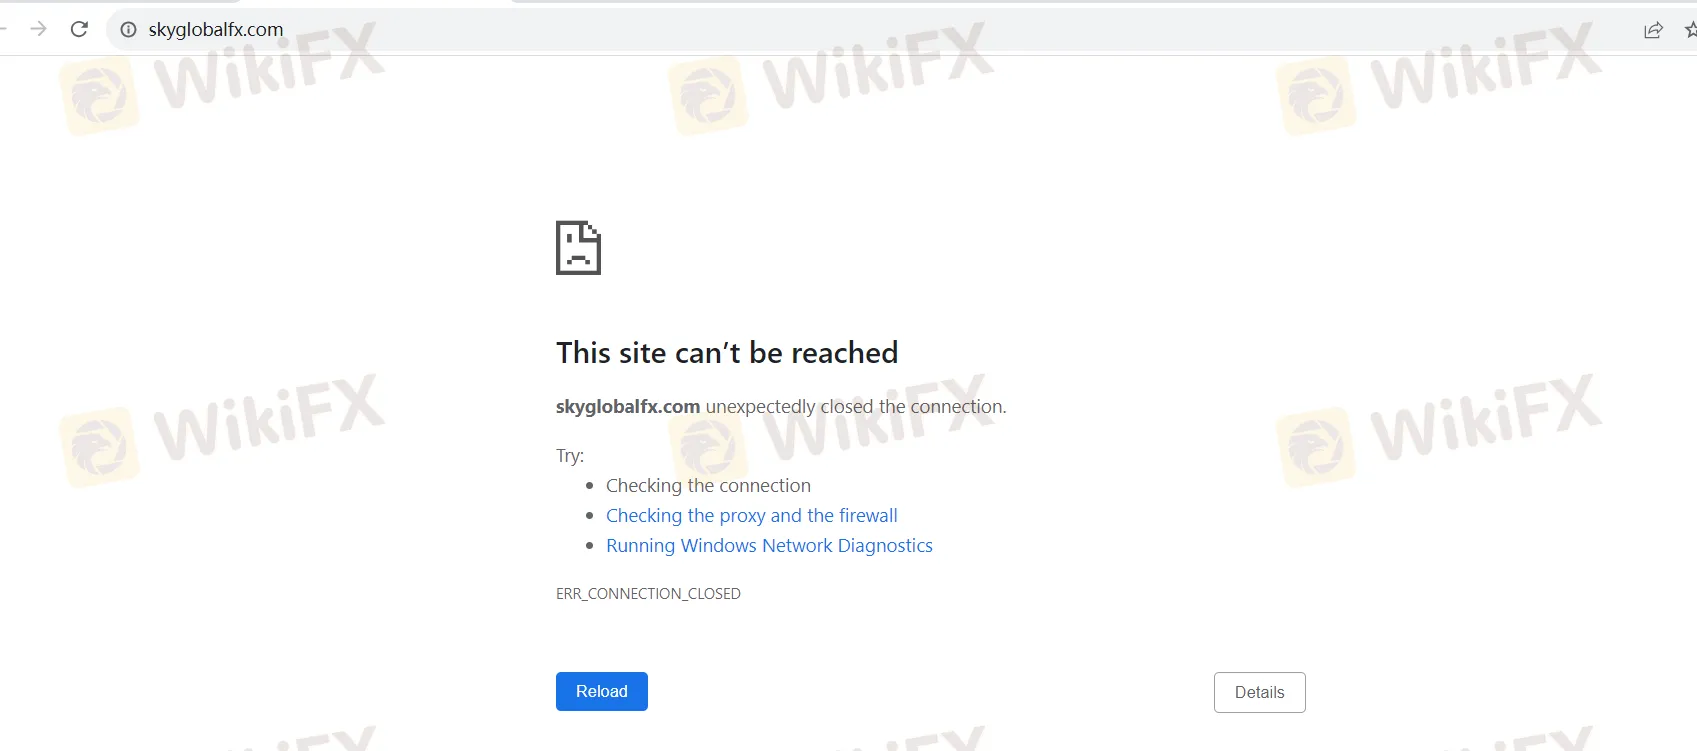This screenshot has width=1697, height=751.
Task: Bookmark this page with the star icon
Action: [1690, 30]
